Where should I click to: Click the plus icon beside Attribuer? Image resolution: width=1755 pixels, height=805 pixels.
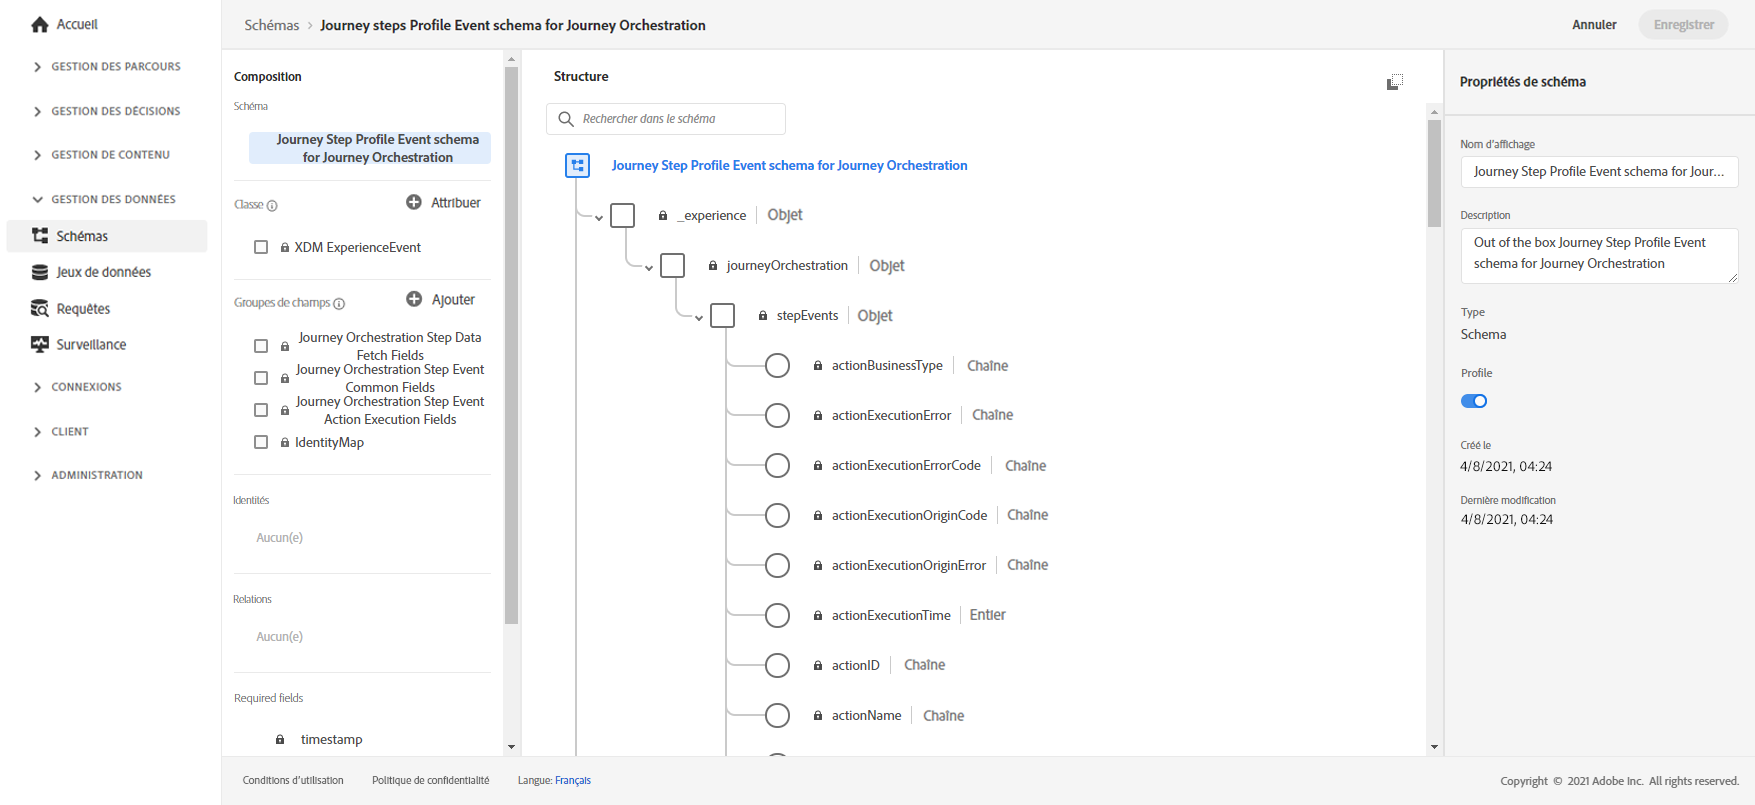pyautogui.click(x=414, y=202)
